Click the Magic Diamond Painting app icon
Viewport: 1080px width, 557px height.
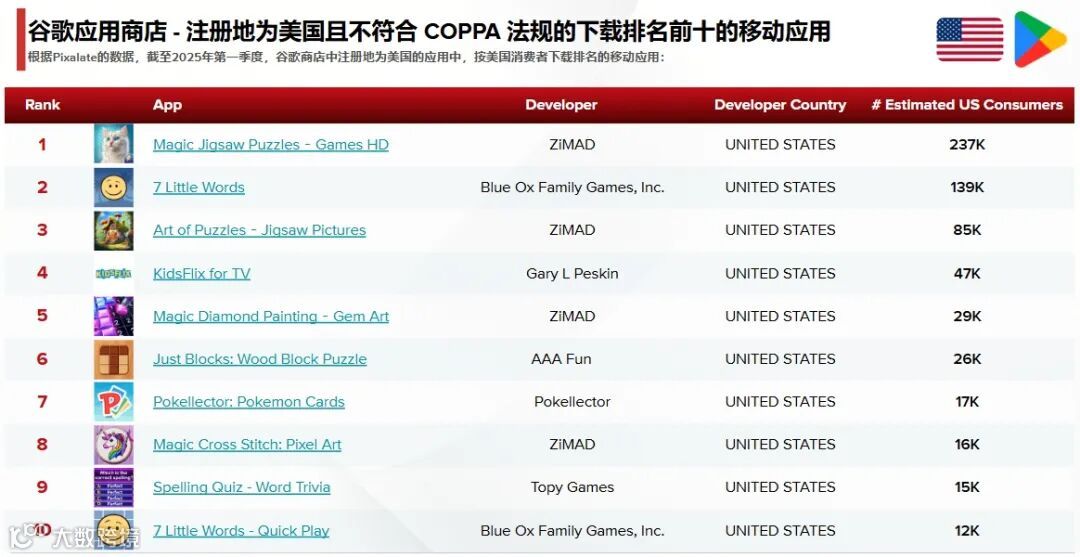(114, 316)
